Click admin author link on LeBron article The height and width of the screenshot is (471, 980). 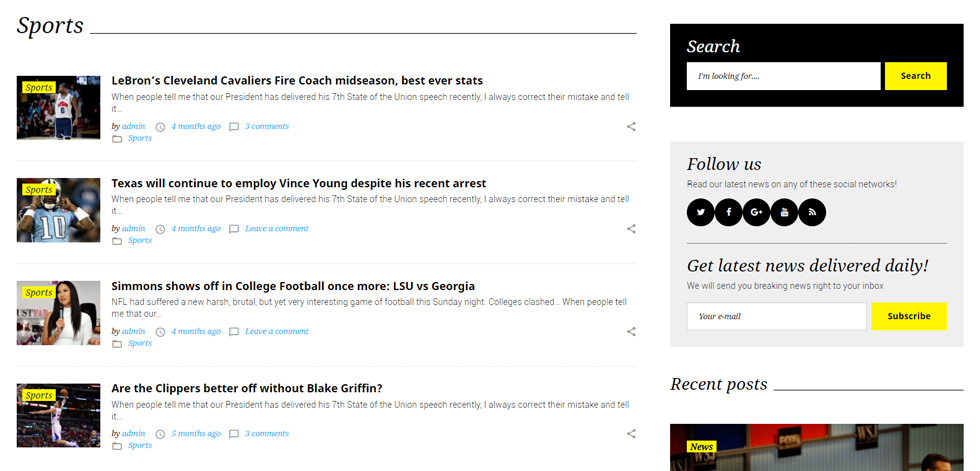pyautogui.click(x=133, y=126)
